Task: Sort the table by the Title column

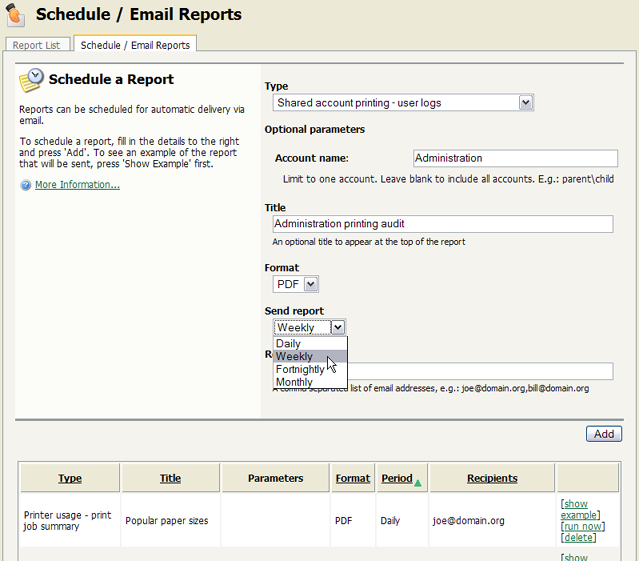Action: point(170,478)
